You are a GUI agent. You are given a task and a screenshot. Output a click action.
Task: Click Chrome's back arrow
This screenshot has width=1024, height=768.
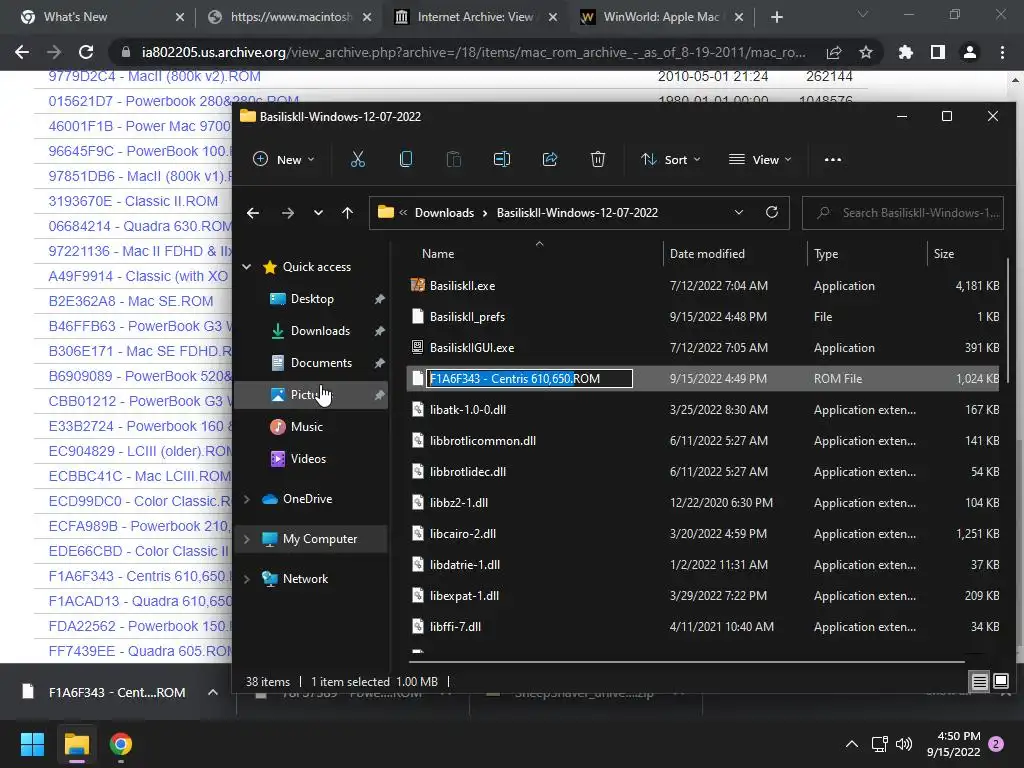[x=22, y=52]
